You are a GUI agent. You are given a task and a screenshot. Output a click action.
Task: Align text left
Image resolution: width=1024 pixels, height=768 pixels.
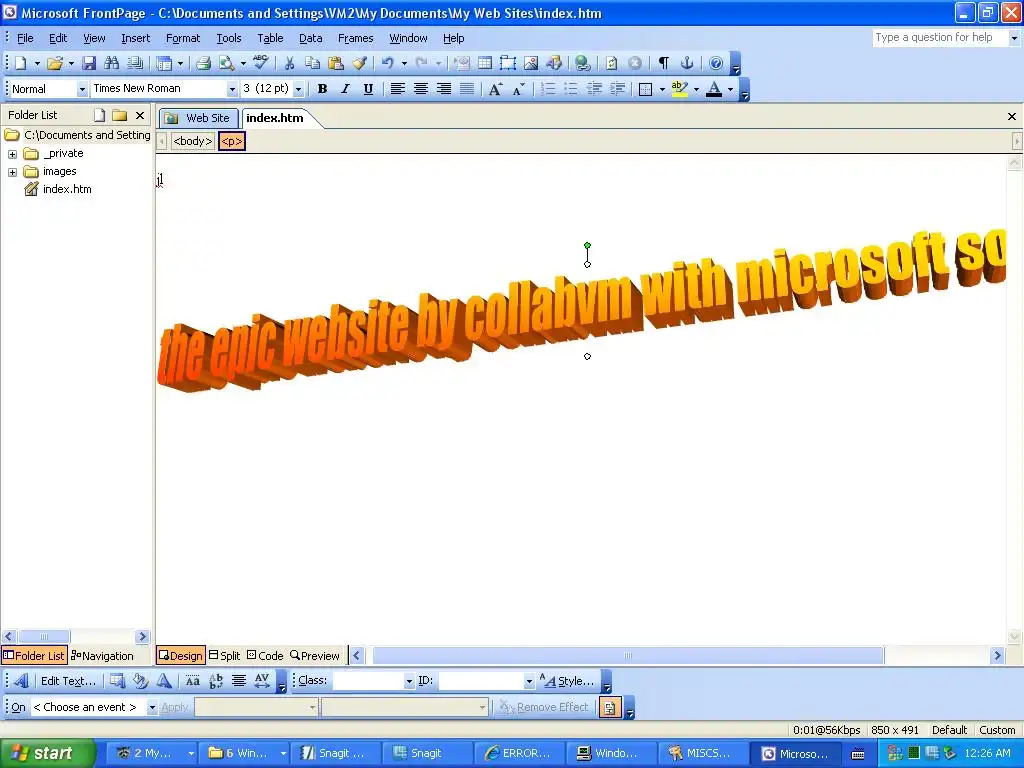point(397,89)
